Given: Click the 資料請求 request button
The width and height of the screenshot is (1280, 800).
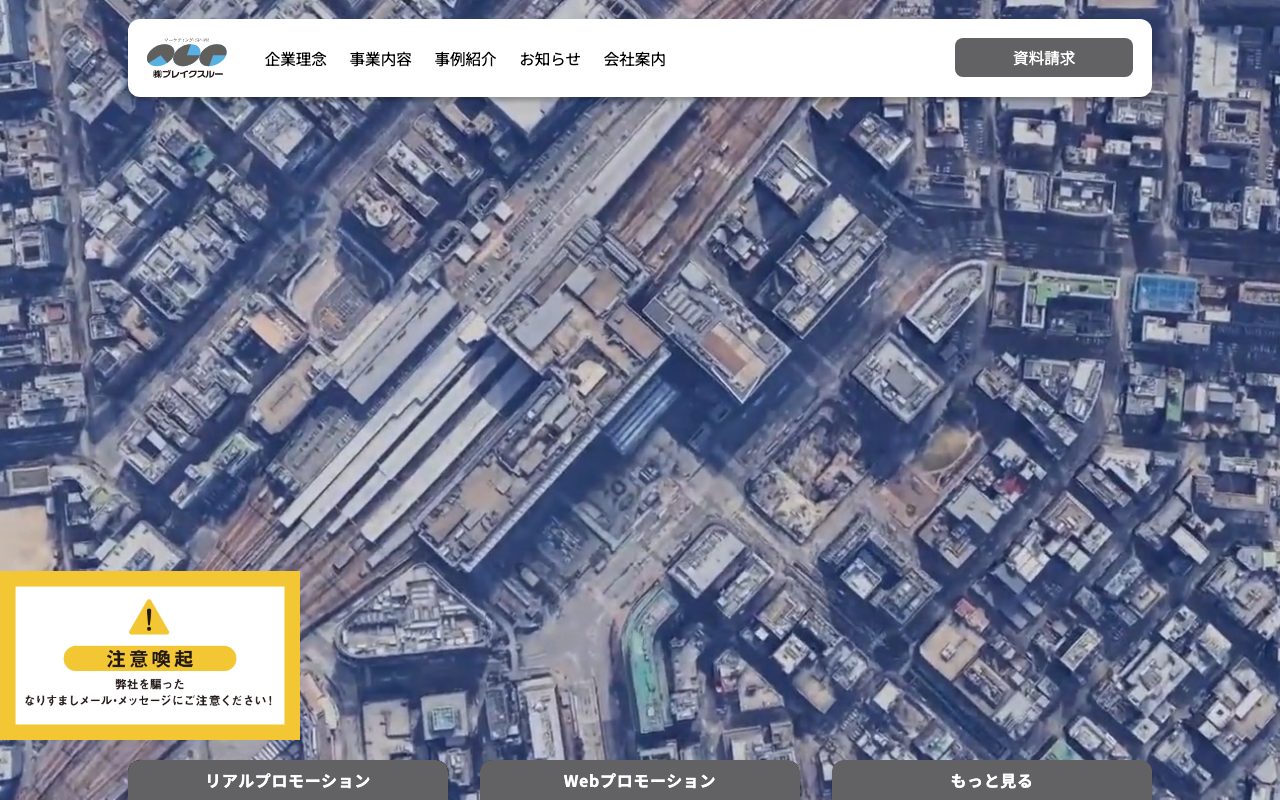Looking at the screenshot, I should [x=1044, y=58].
